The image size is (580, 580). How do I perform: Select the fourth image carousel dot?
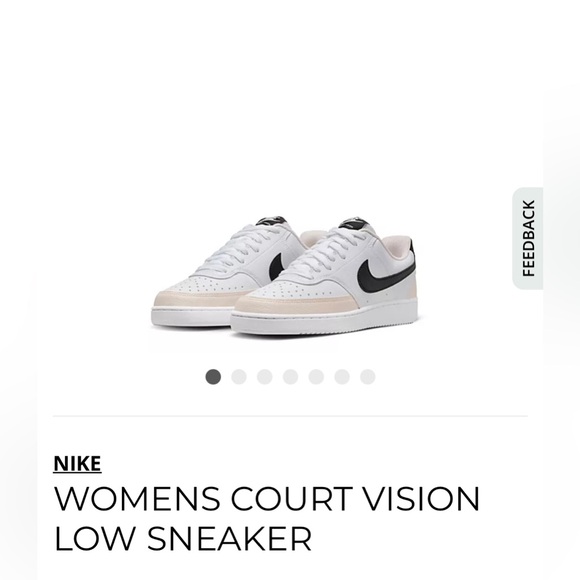coord(290,377)
